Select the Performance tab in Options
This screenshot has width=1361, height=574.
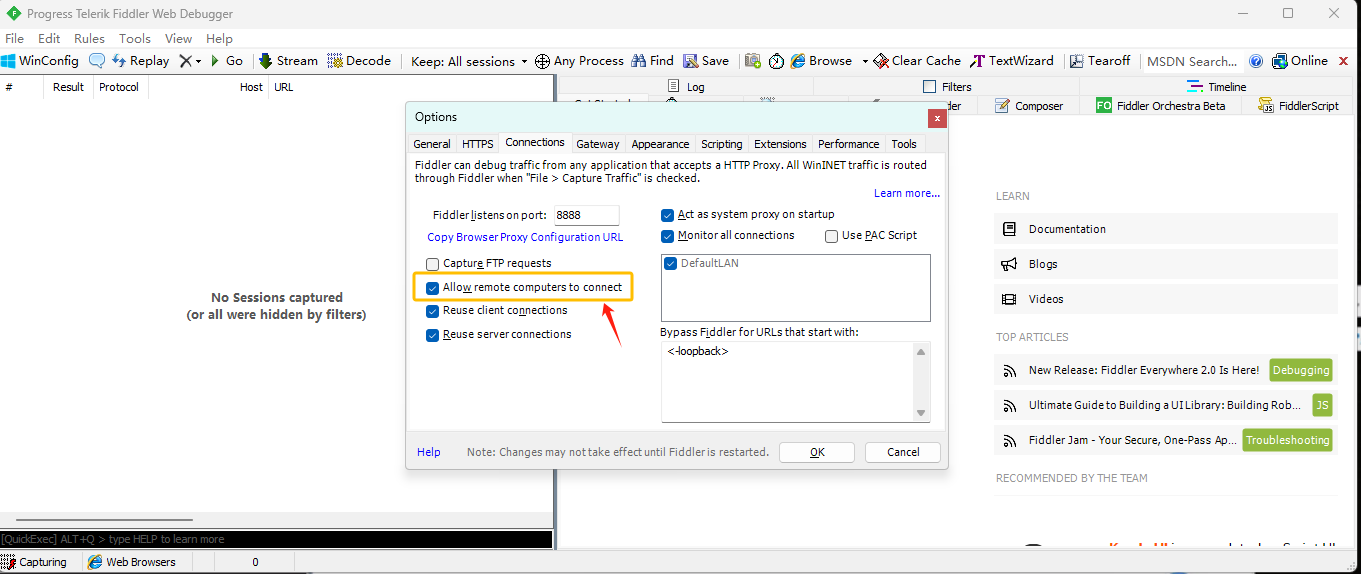(x=848, y=144)
